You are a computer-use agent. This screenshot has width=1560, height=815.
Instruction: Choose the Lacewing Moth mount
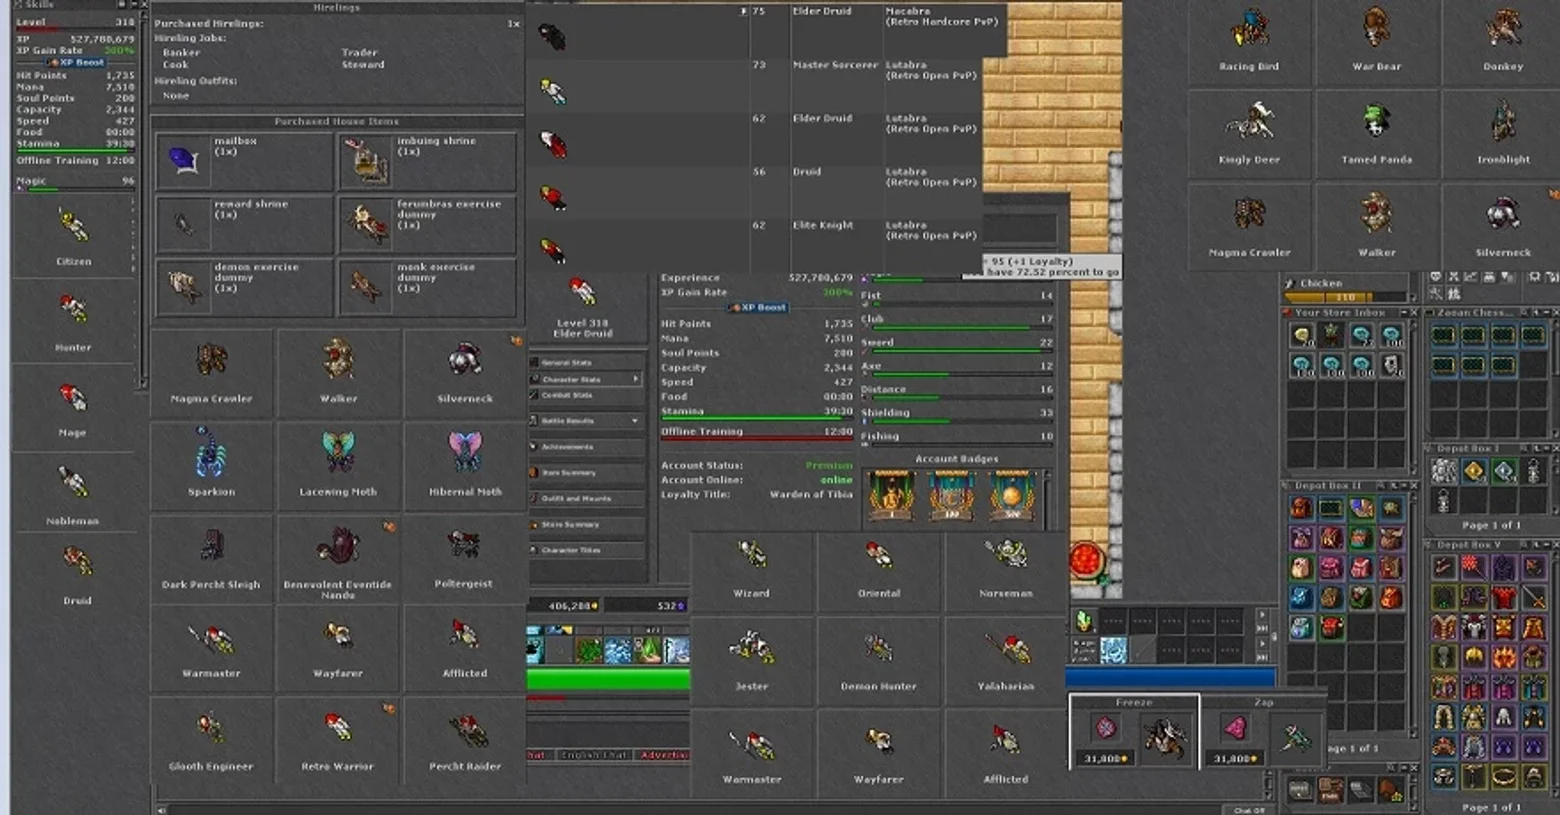point(338,466)
